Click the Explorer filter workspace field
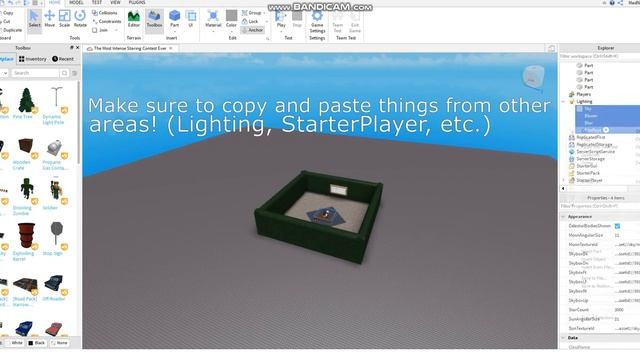The image size is (640, 360). point(599,56)
